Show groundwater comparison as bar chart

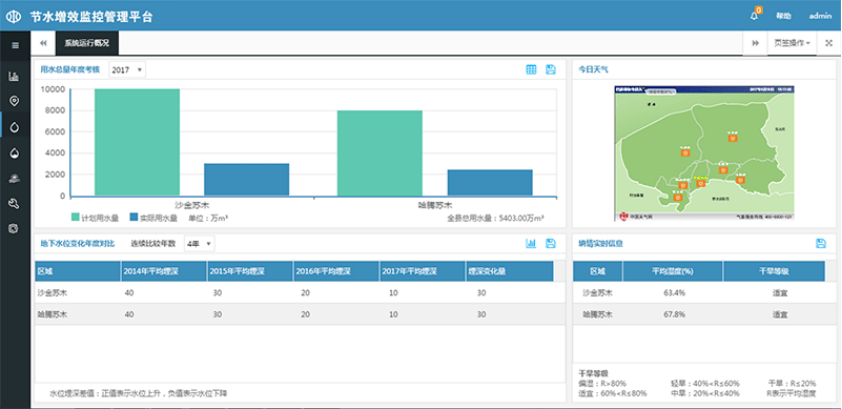(532, 243)
